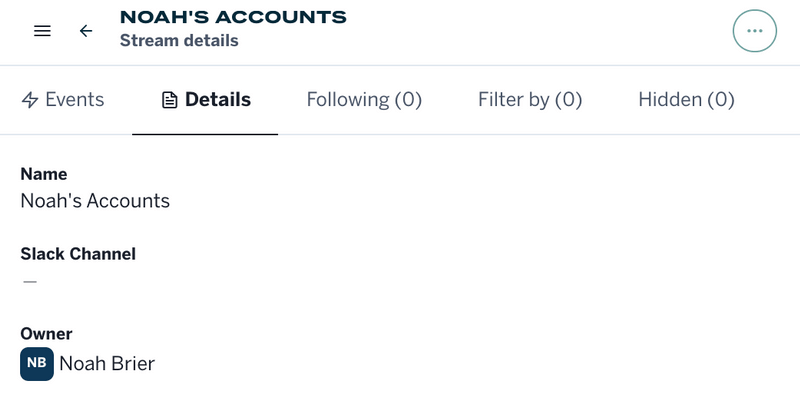Select the Details tab

[217, 100]
